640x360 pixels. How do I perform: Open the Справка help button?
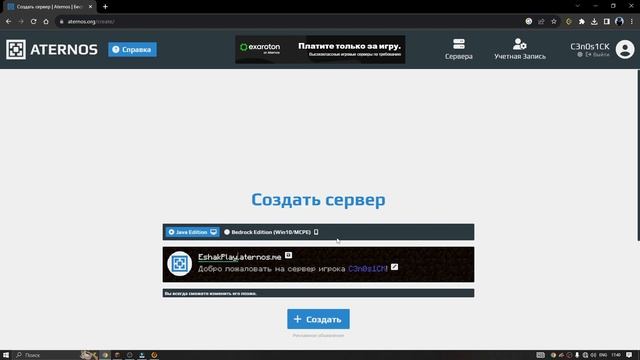pyautogui.click(x=132, y=49)
